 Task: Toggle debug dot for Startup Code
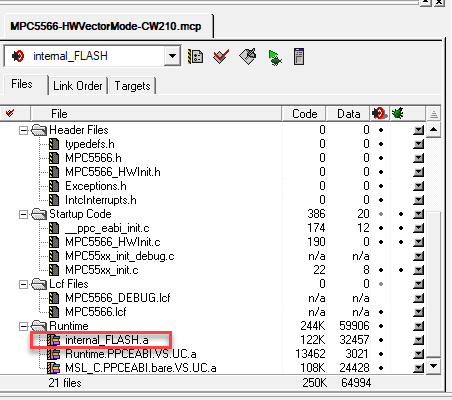[401, 214]
